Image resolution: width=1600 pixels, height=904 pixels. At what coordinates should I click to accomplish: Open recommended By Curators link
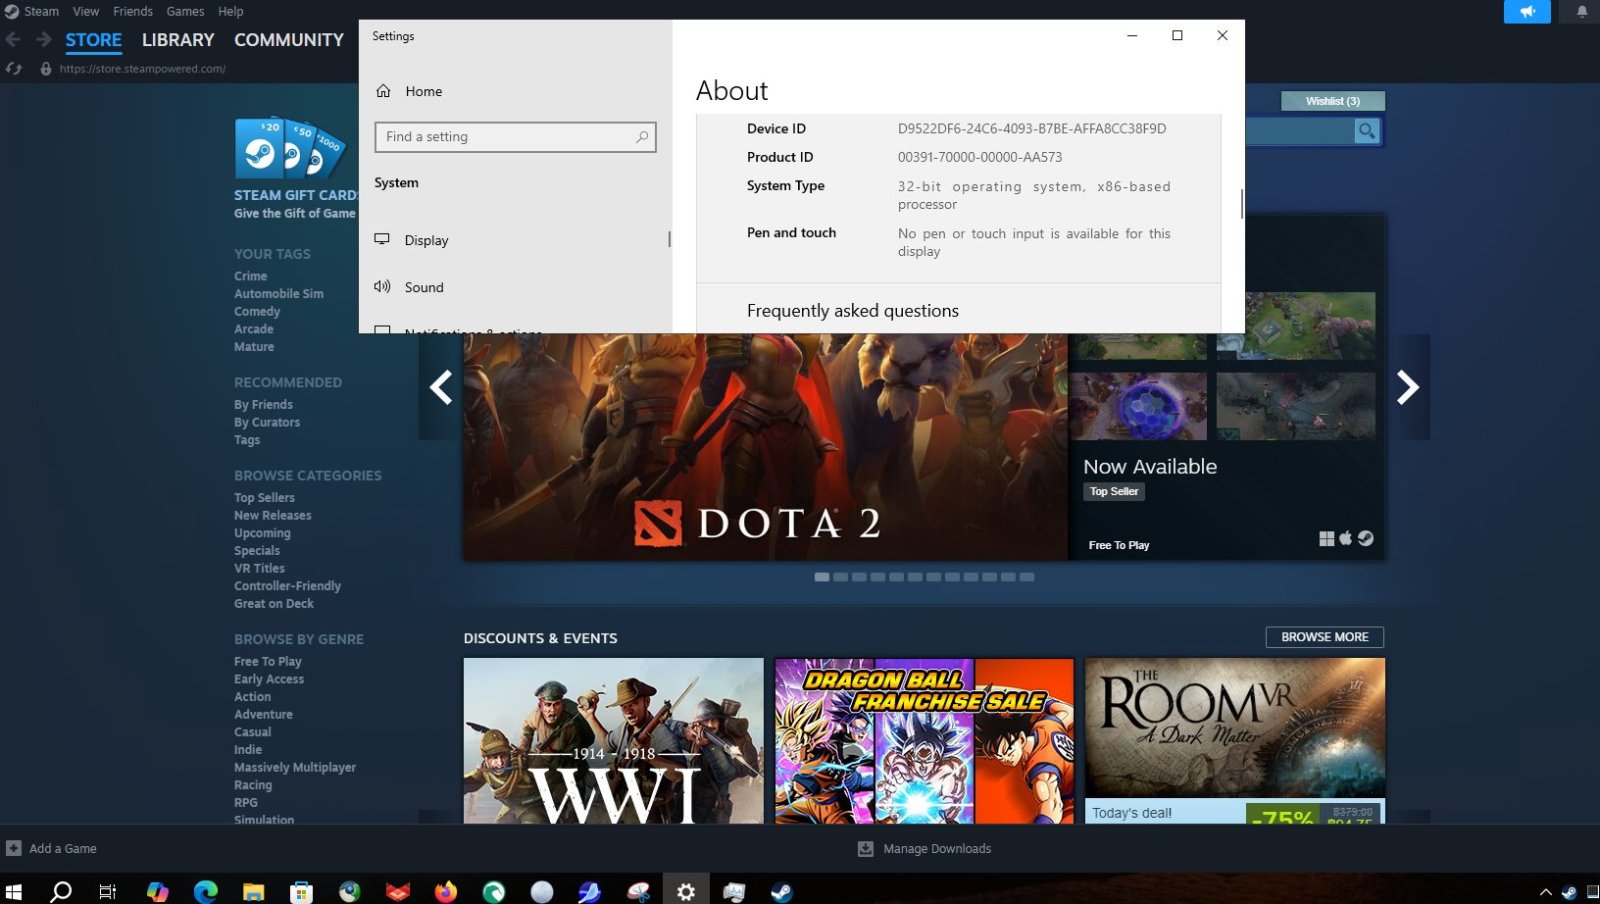click(267, 423)
